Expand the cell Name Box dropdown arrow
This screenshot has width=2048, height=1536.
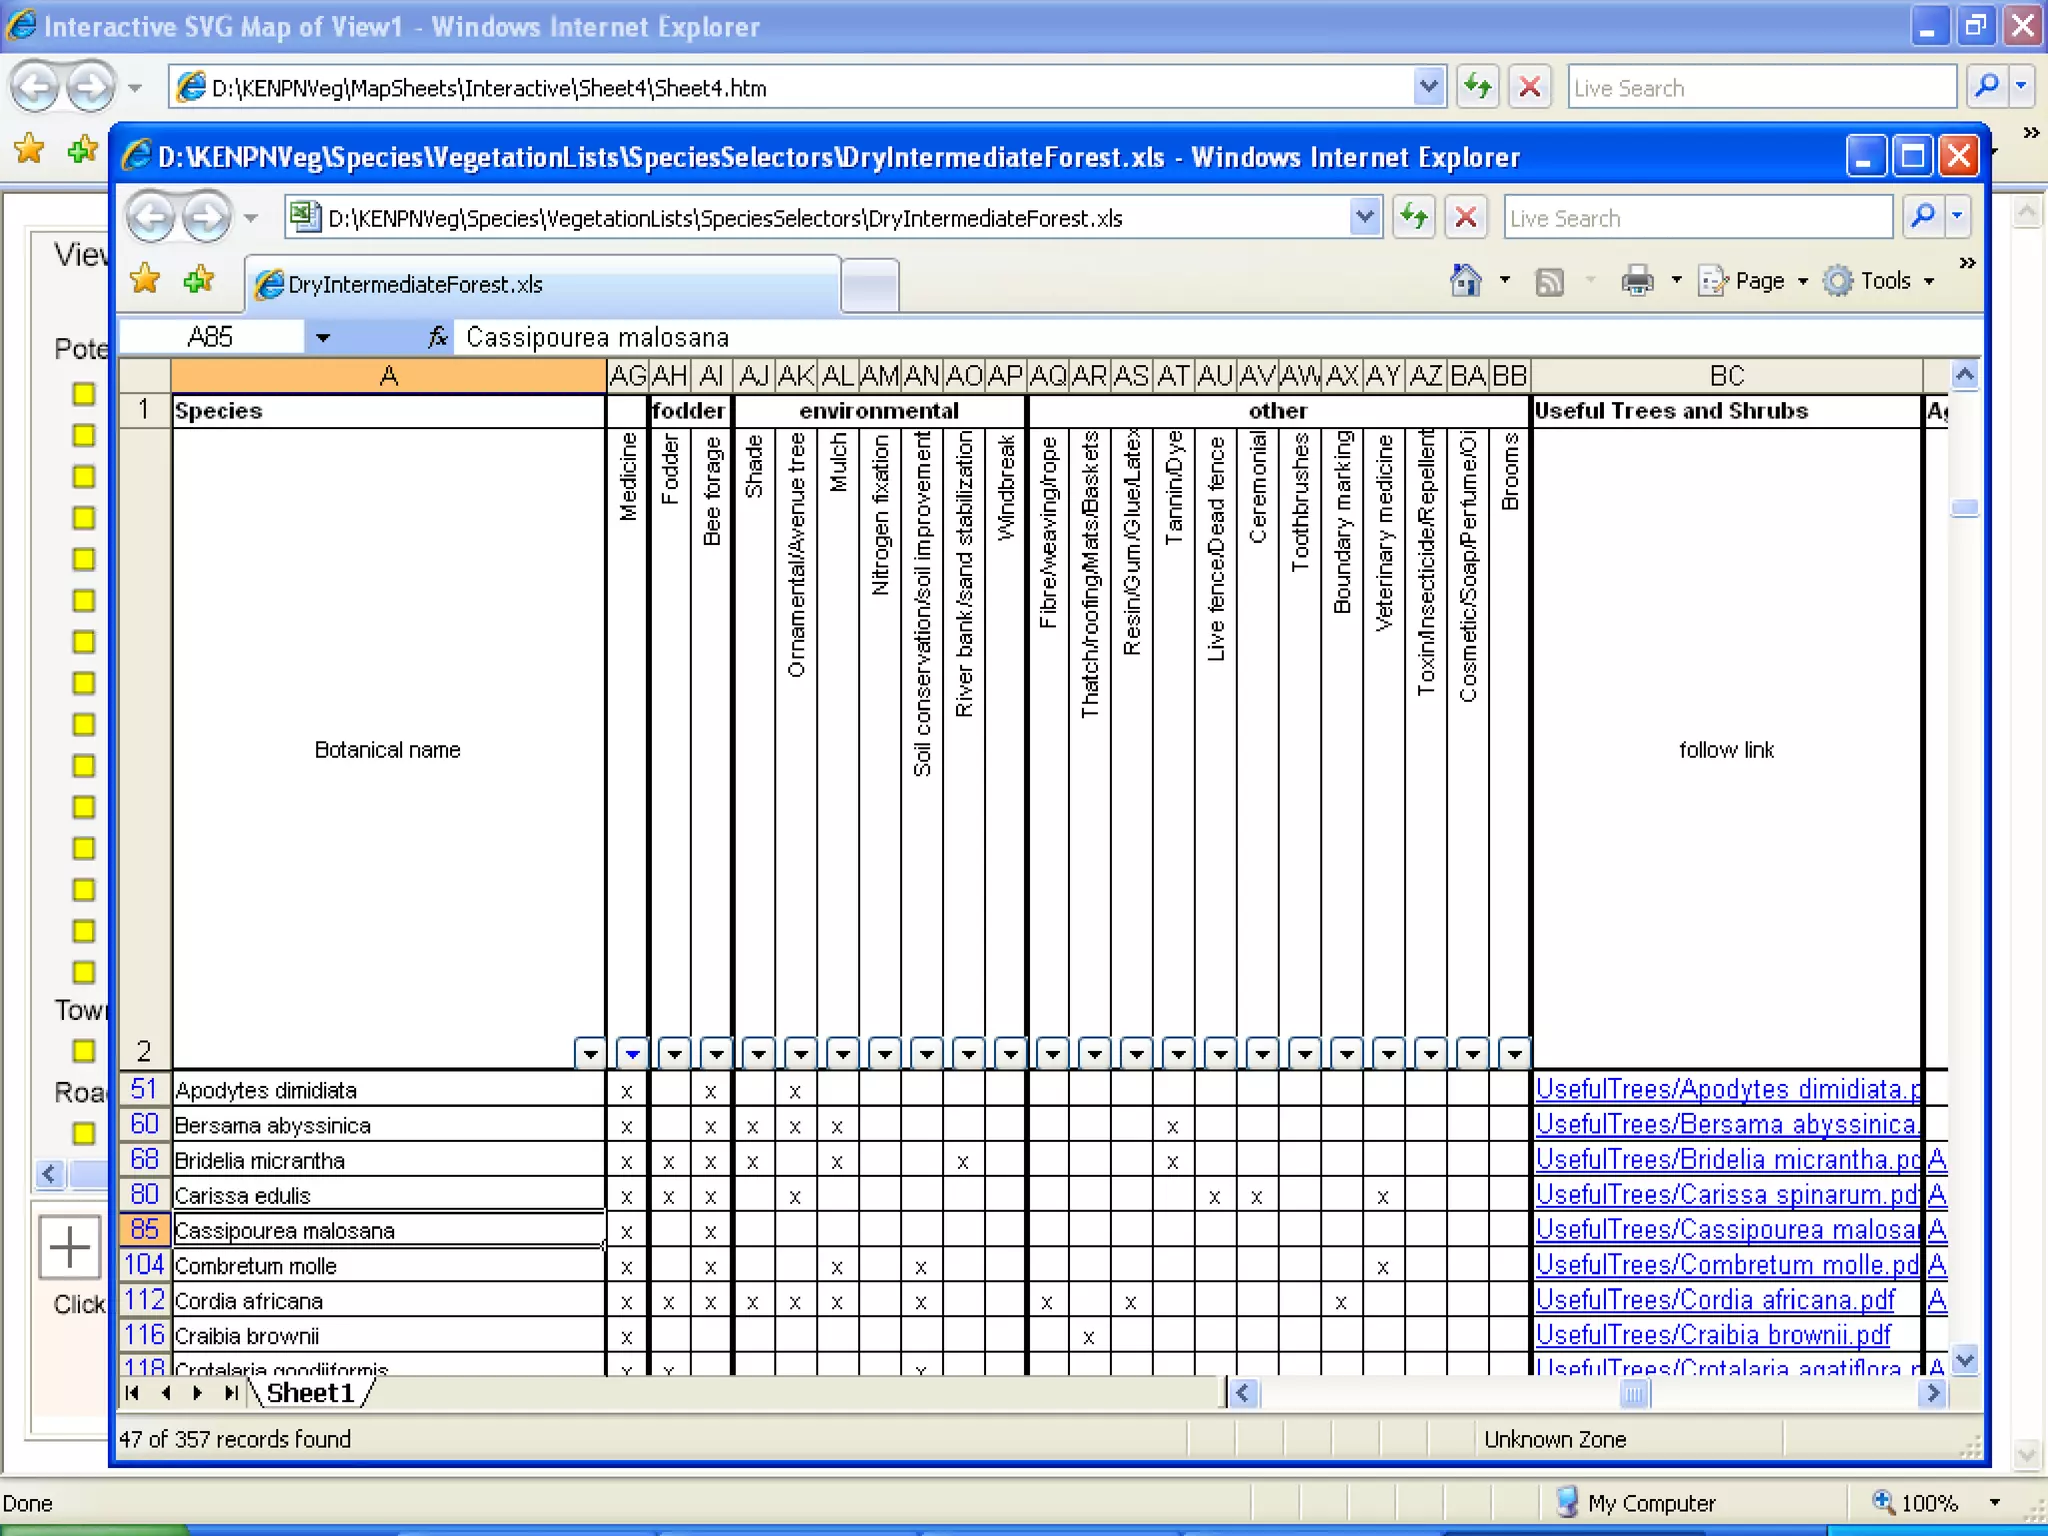point(322,338)
